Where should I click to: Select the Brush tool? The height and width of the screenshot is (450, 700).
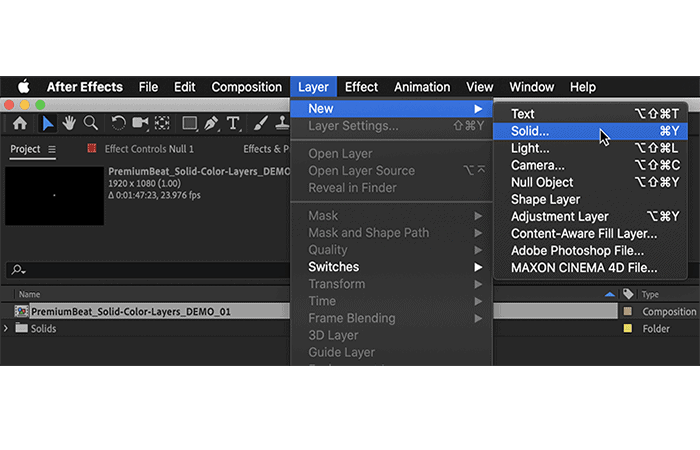(260, 124)
